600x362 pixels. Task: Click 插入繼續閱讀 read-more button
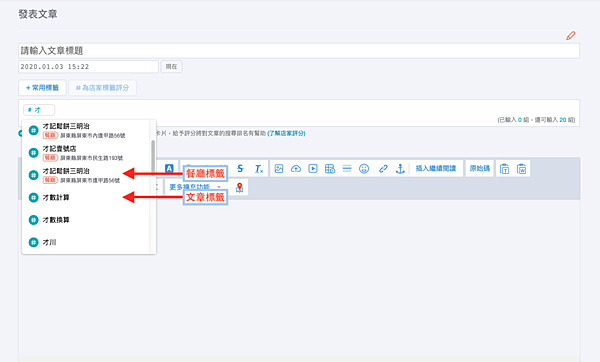pyautogui.click(x=436, y=168)
